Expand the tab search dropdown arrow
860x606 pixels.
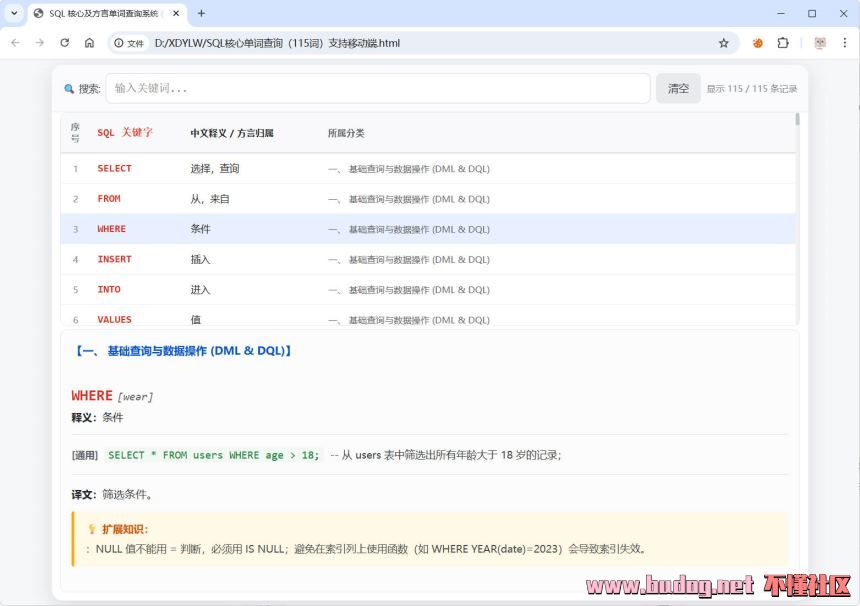pyautogui.click(x=14, y=13)
